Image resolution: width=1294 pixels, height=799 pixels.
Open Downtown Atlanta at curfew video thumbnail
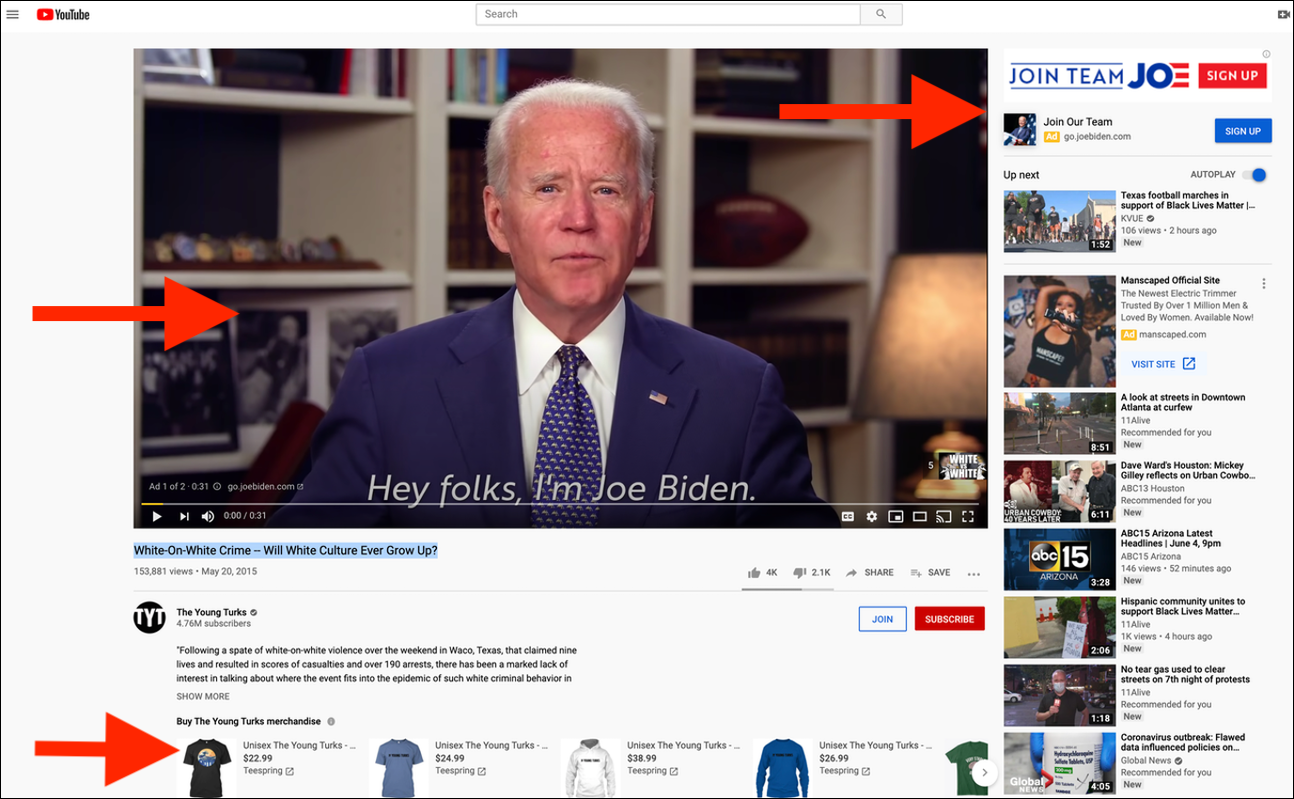(x=1059, y=423)
